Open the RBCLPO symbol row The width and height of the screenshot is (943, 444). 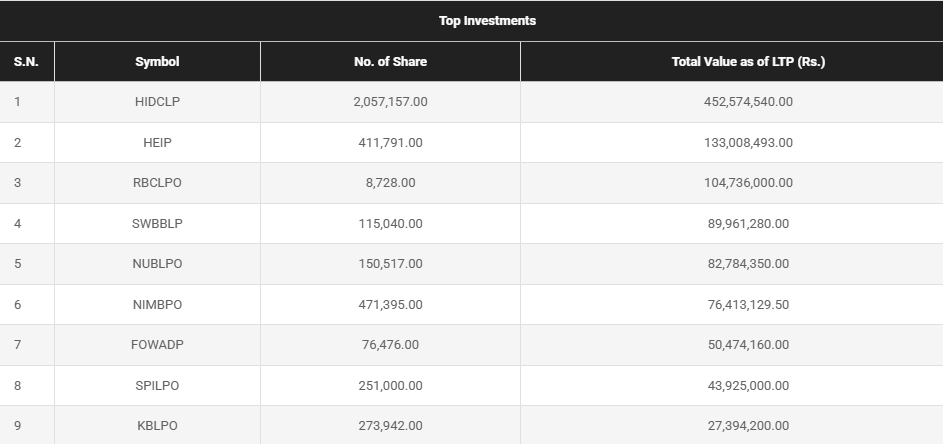(157, 183)
